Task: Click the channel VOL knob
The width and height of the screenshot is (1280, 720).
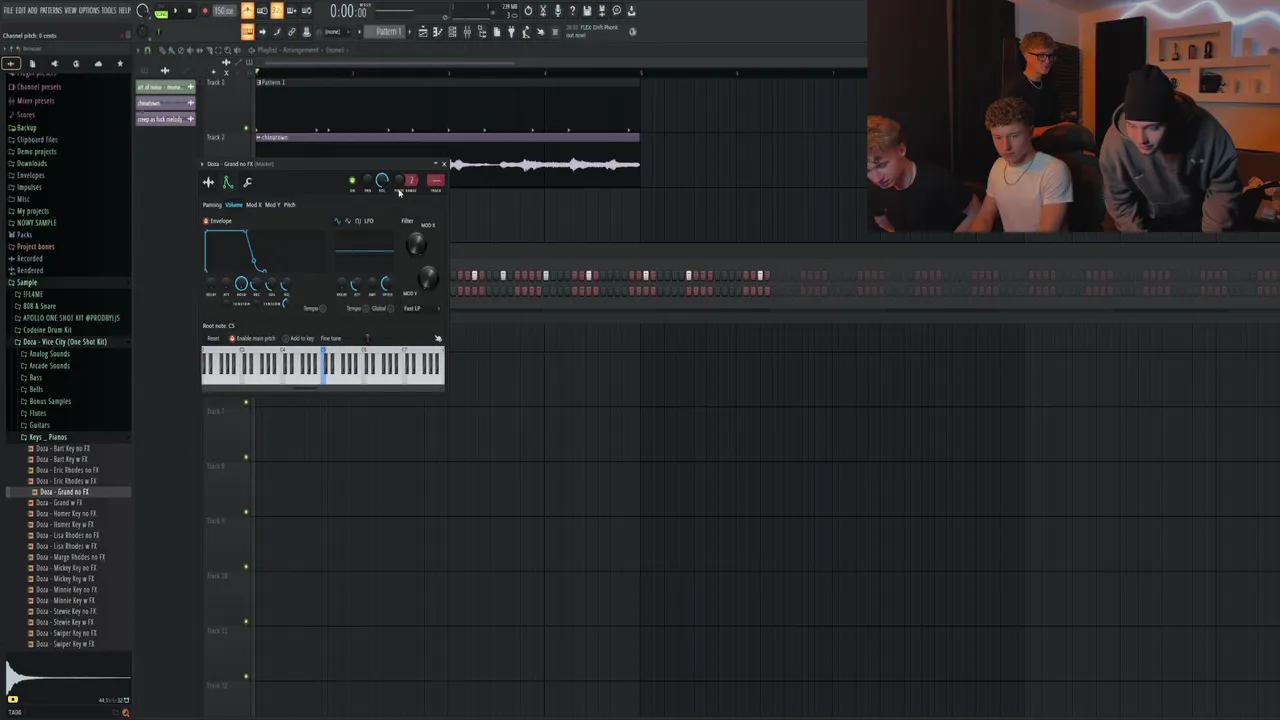Action: 382,180
